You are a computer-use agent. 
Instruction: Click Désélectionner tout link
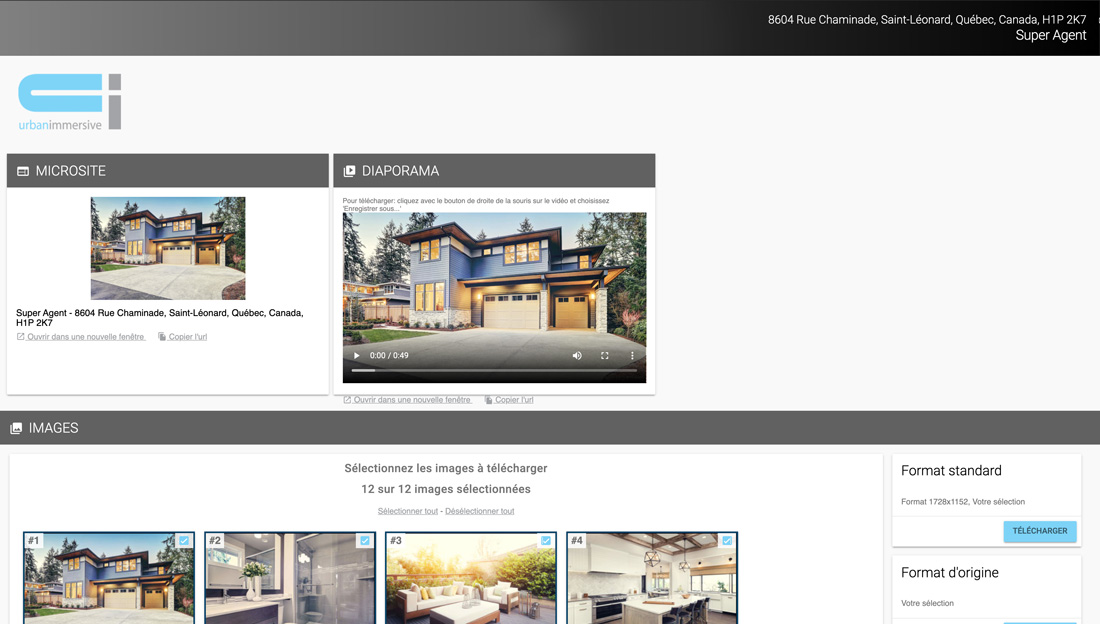pyautogui.click(x=480, y=511)
